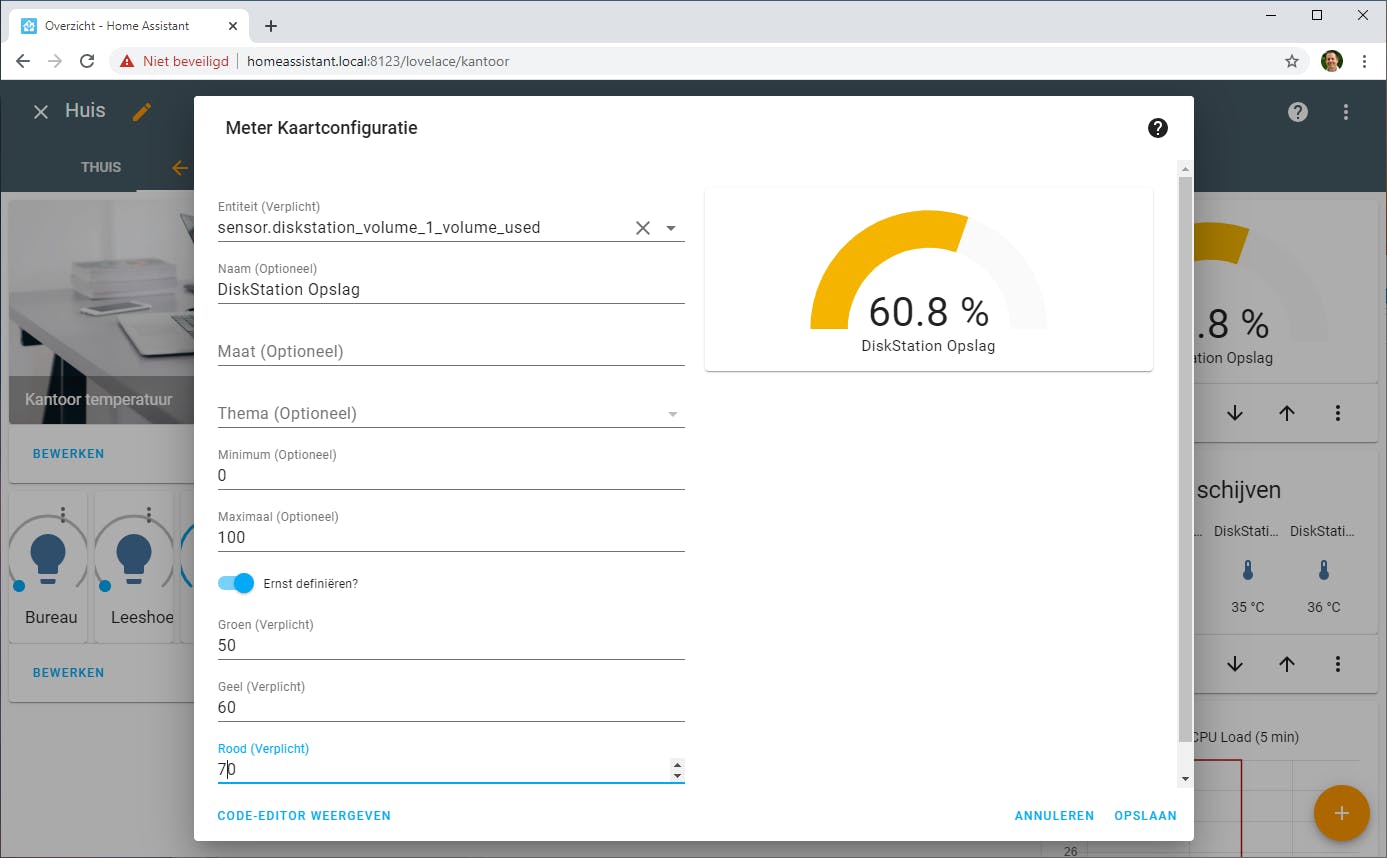The image size is (1387, 858).
Task: Toggle the 'Ernst definiëren?' switch
Action: [237, 583]
